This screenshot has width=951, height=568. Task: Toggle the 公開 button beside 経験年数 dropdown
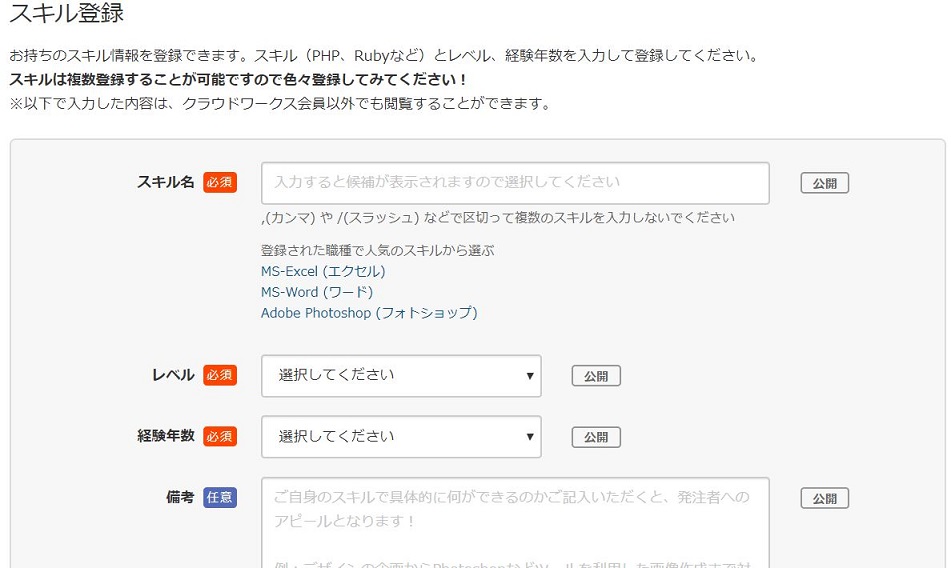(596, 437)
